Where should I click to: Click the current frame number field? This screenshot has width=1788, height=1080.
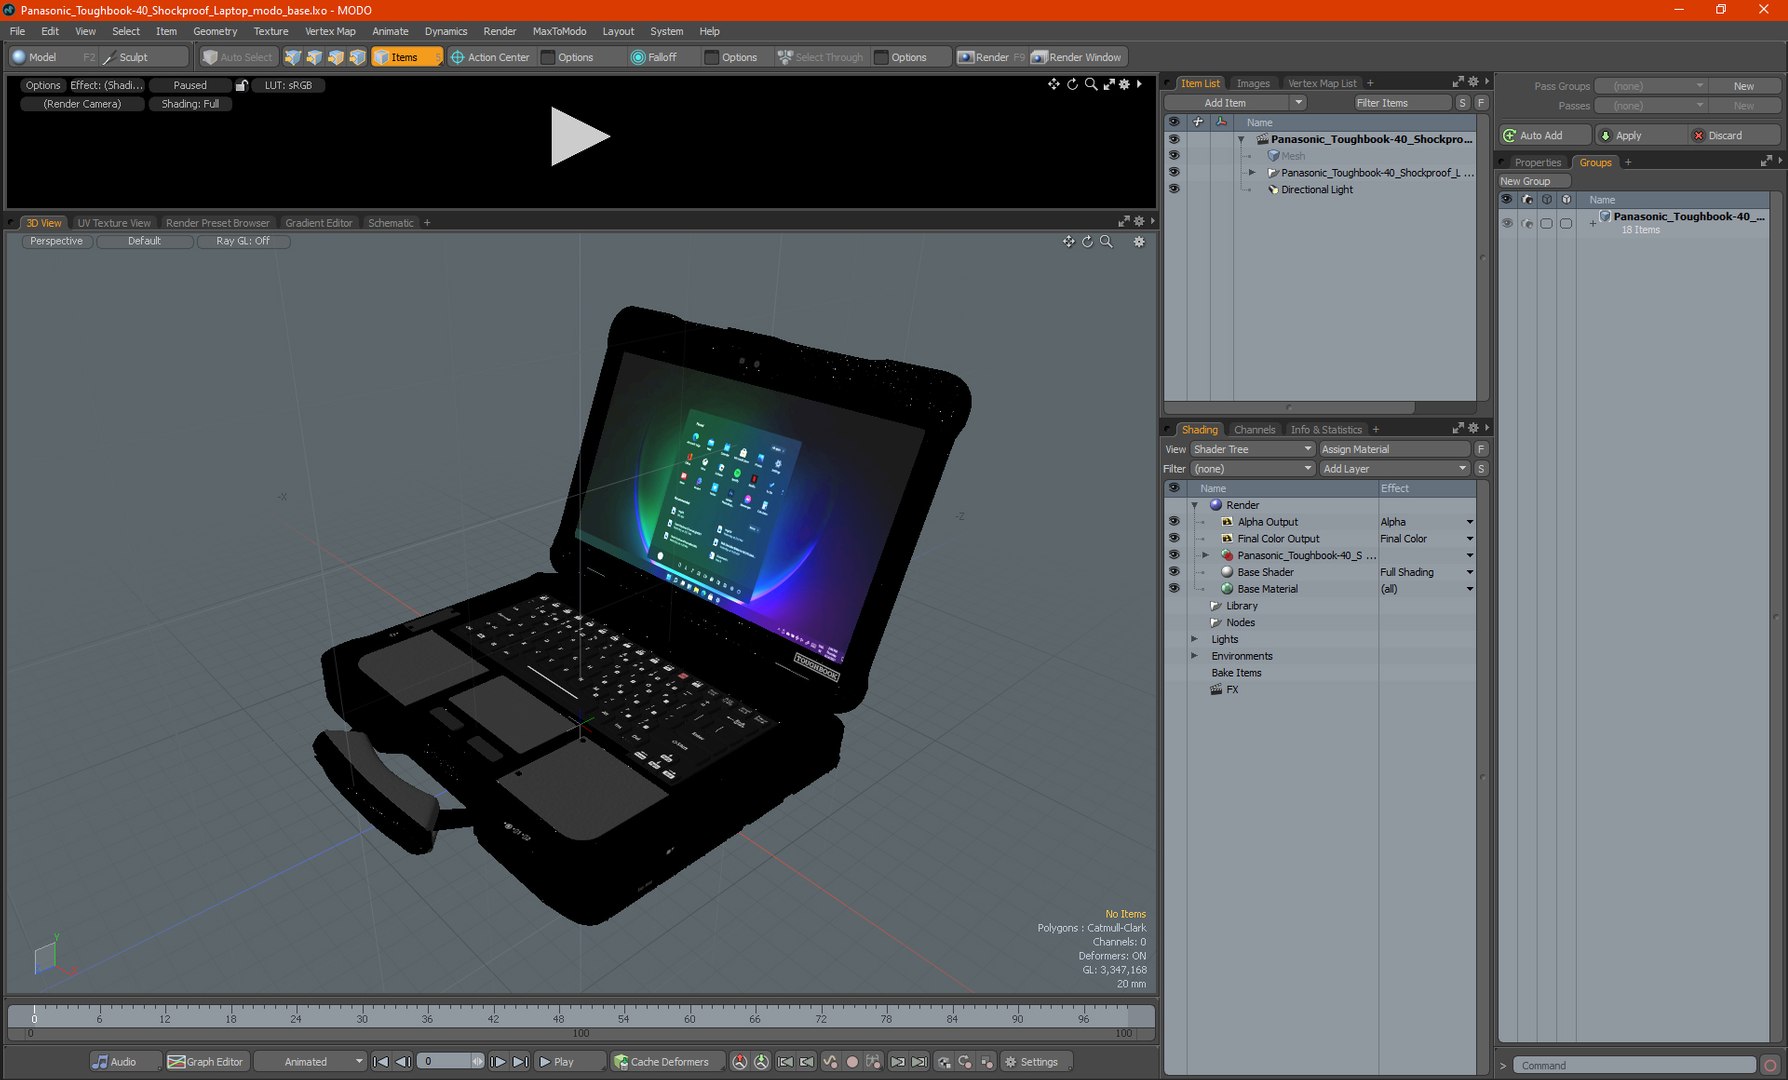coord(447,1062)
